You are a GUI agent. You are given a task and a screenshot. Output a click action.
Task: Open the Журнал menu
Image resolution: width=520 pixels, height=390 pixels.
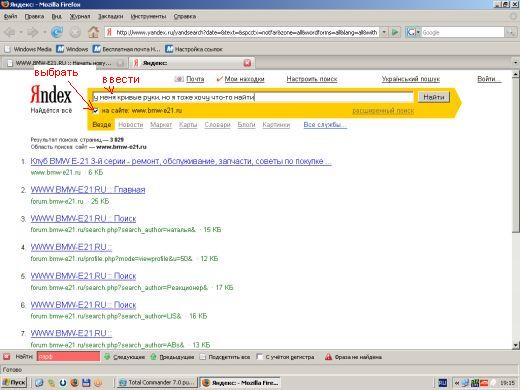pyautogui.click(x=80, y=16)
